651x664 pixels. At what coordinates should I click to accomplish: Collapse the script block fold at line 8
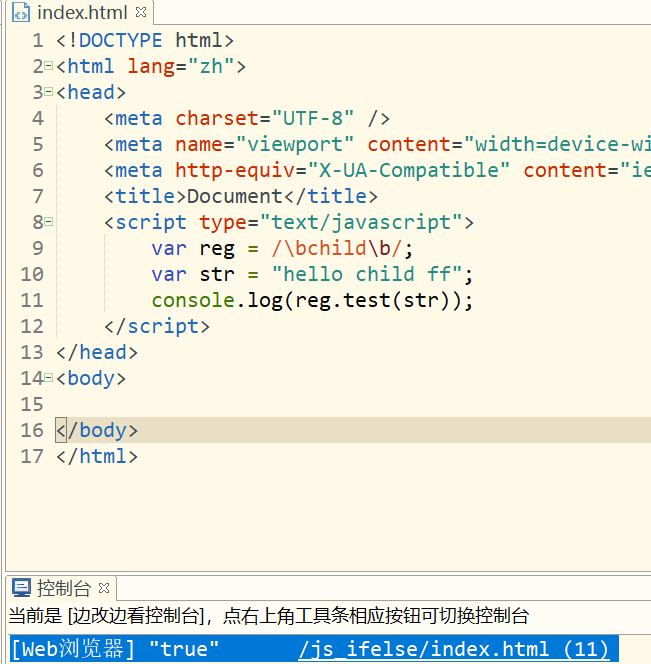[x=49, y=221]
